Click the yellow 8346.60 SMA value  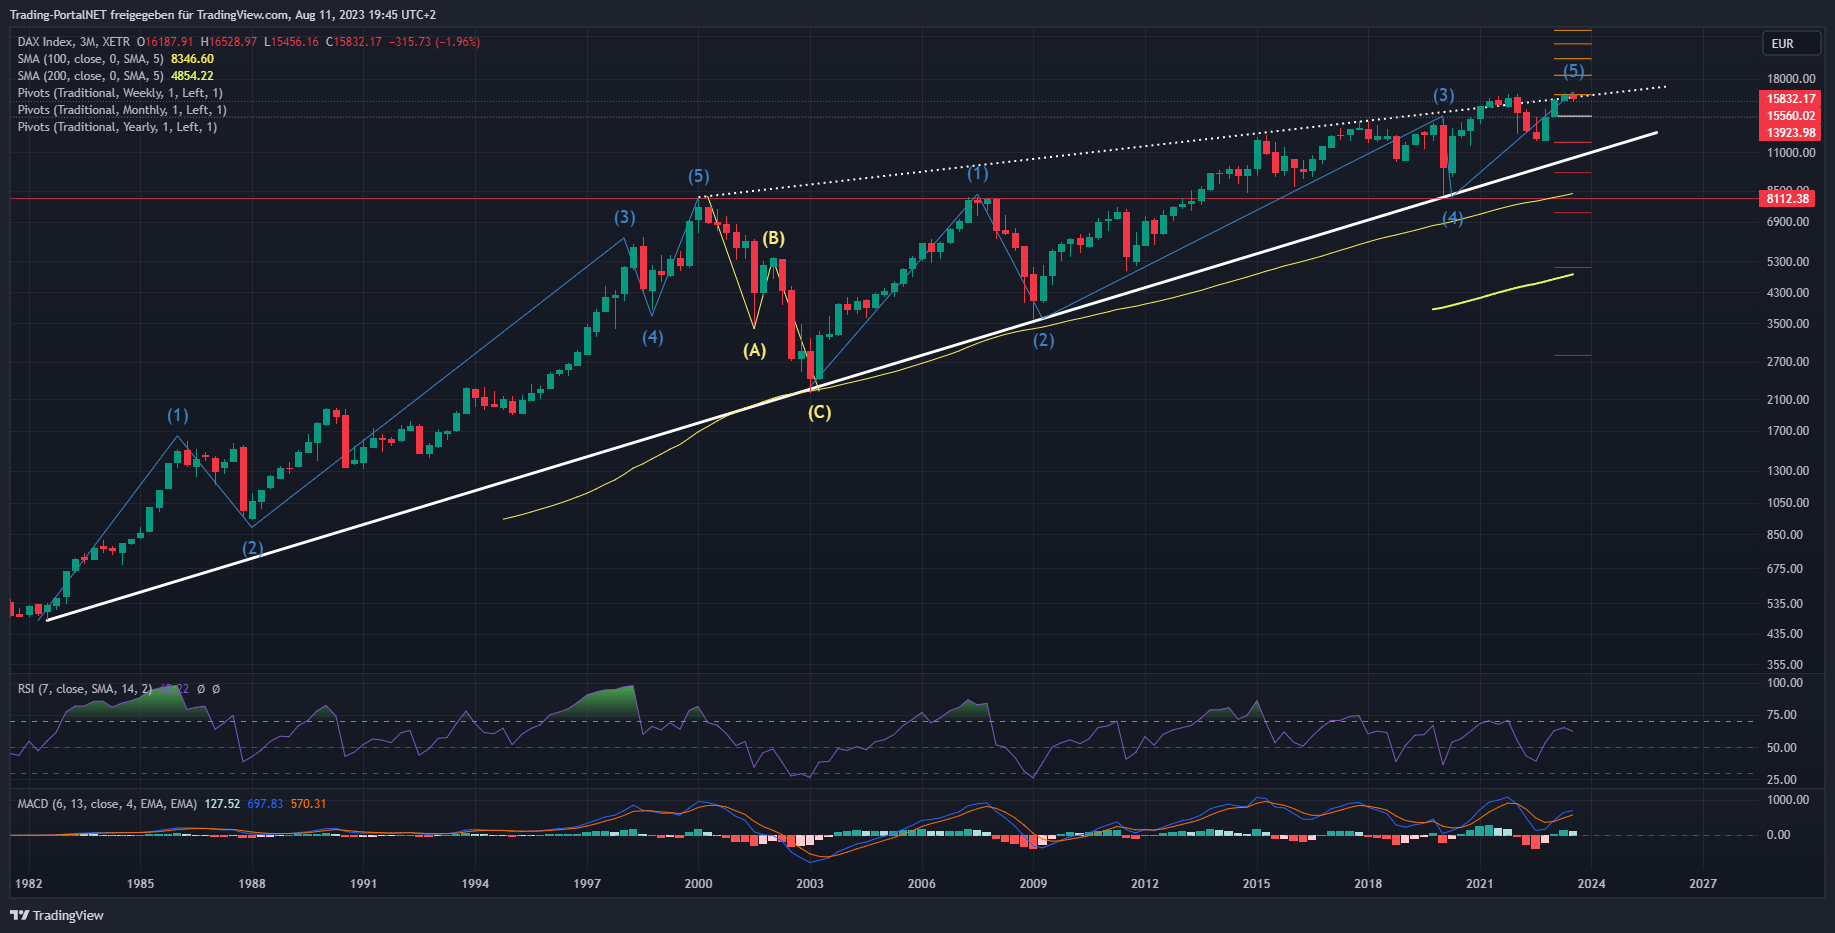(192, 59)
